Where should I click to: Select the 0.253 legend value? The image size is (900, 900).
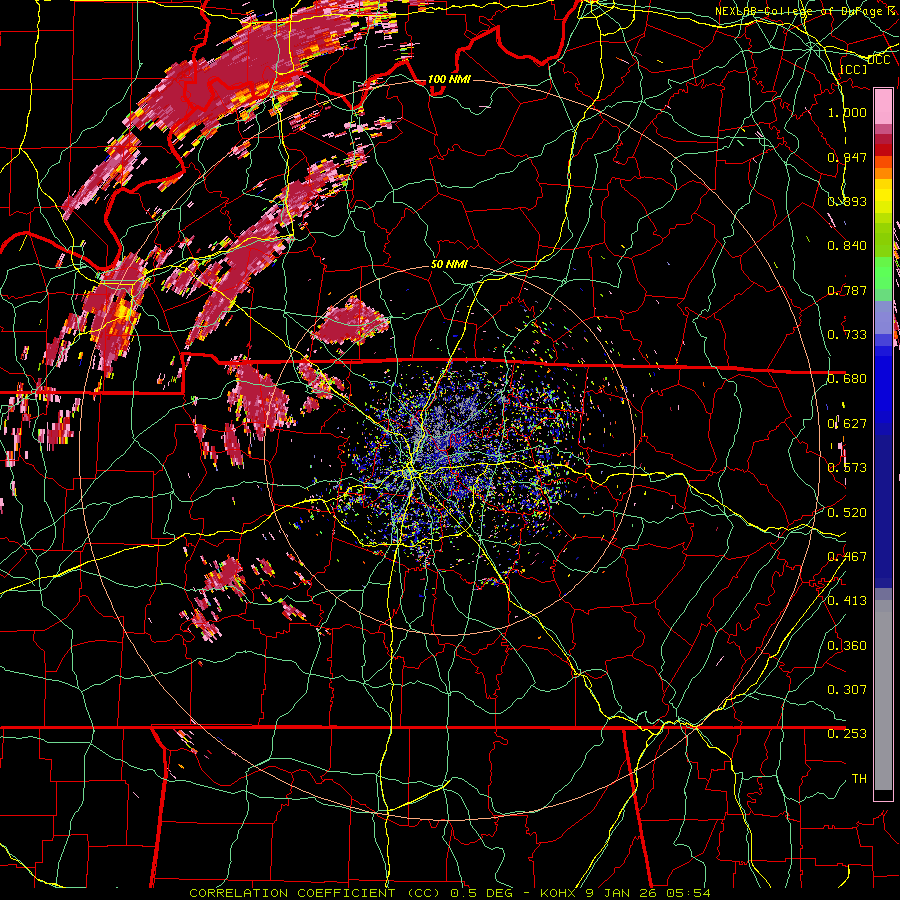pos(847,734)
